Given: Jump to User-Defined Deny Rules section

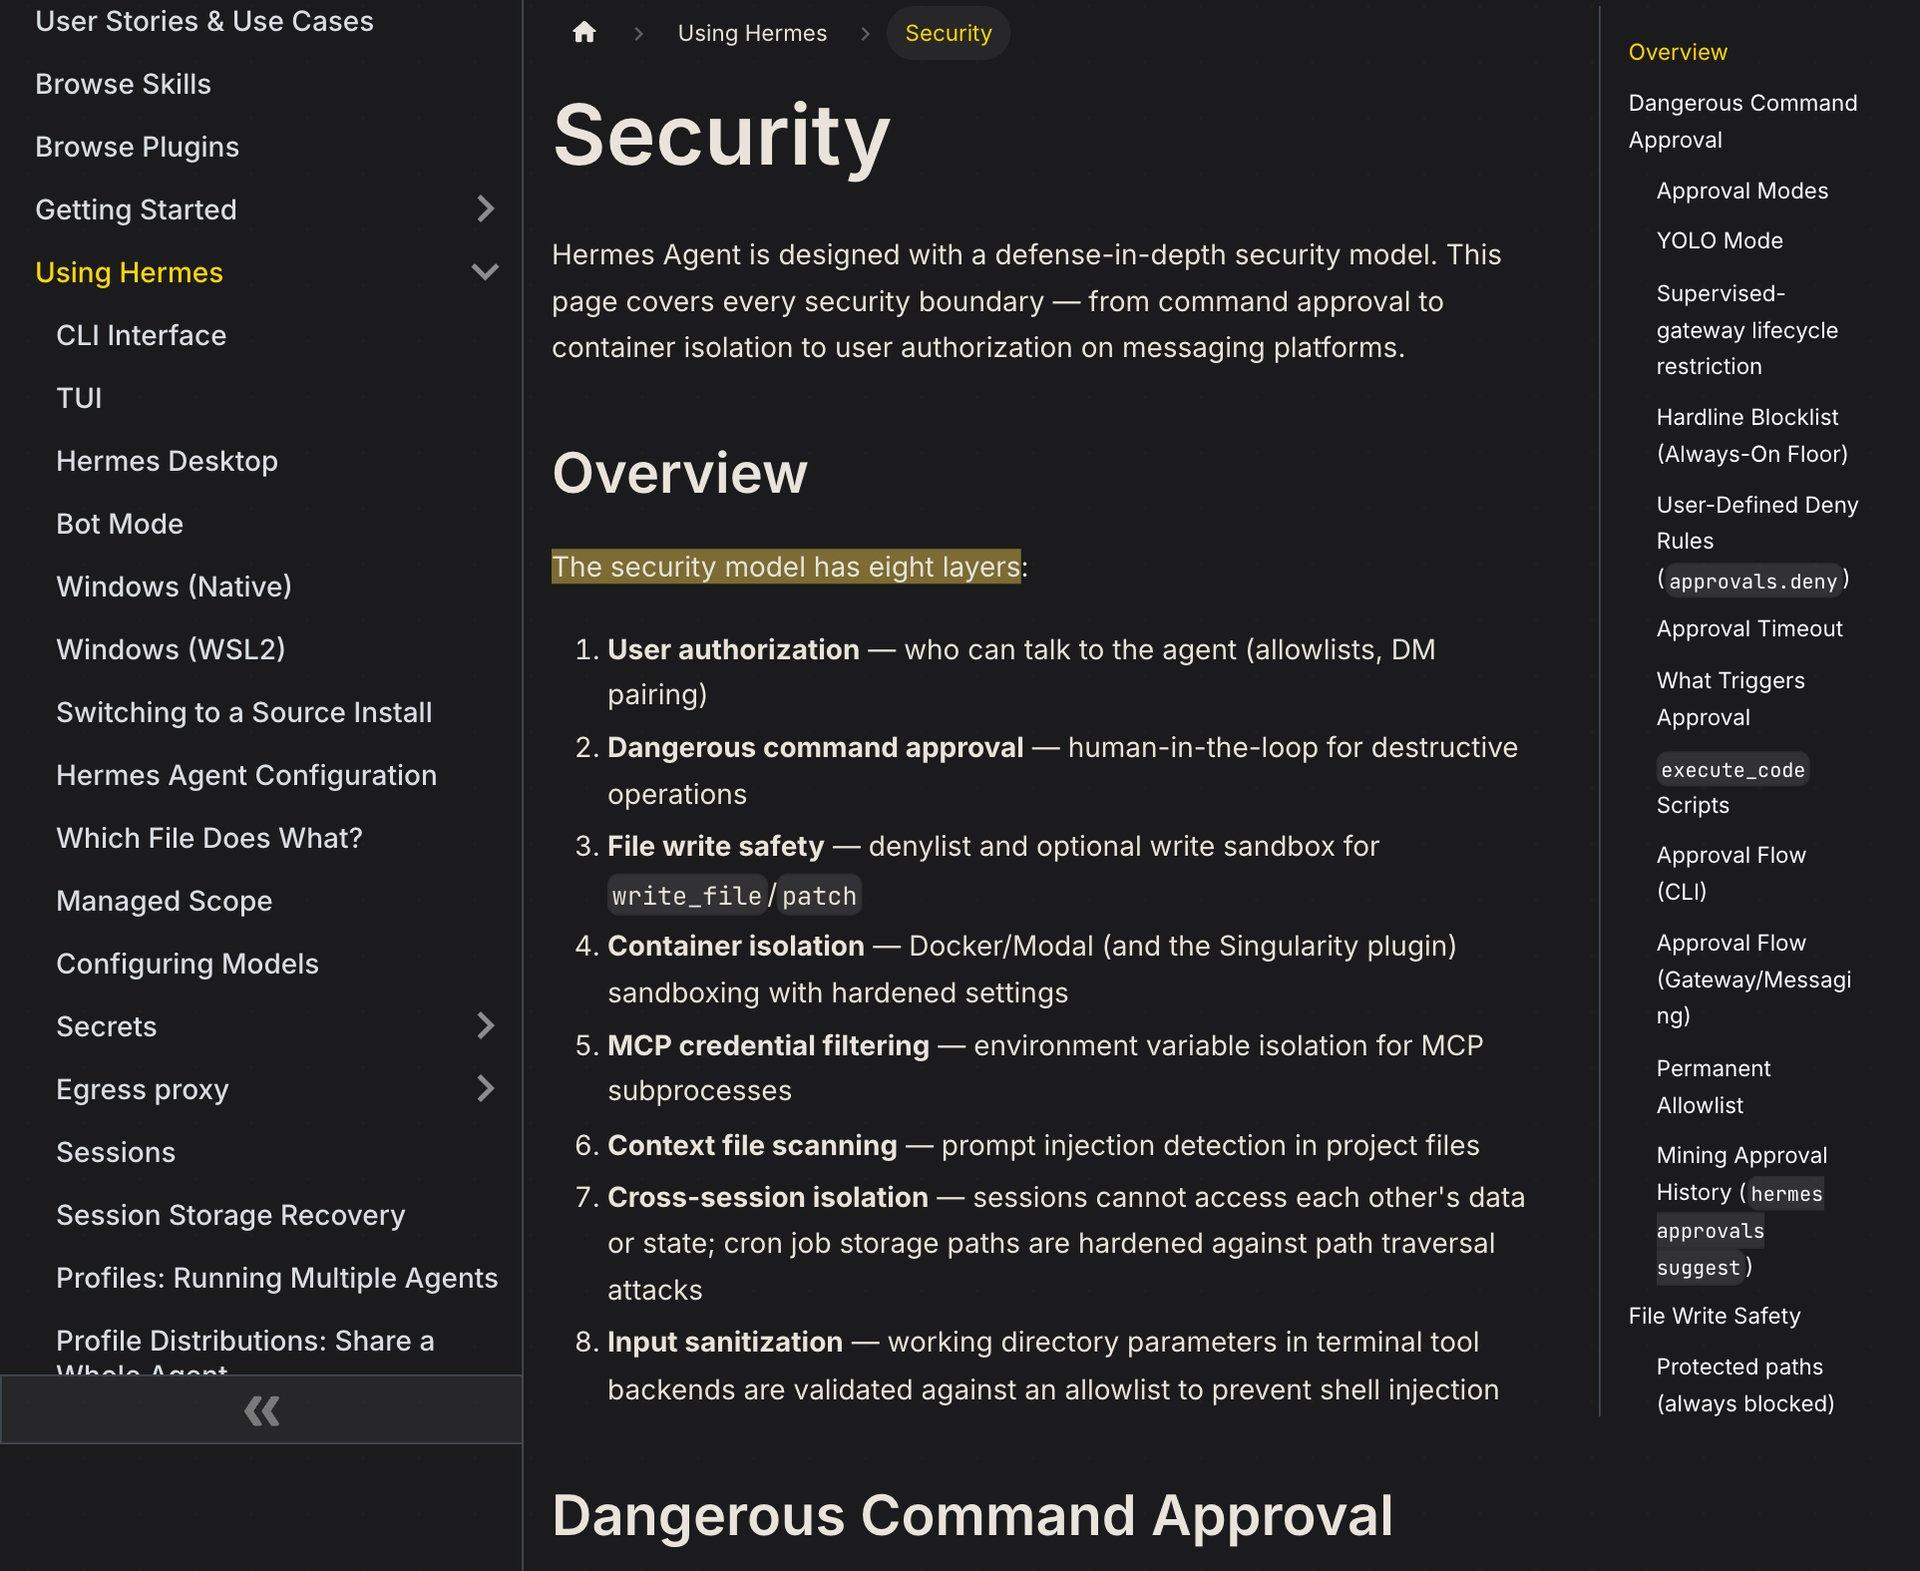Looking at the screenshot, I should pos(1757,542).
